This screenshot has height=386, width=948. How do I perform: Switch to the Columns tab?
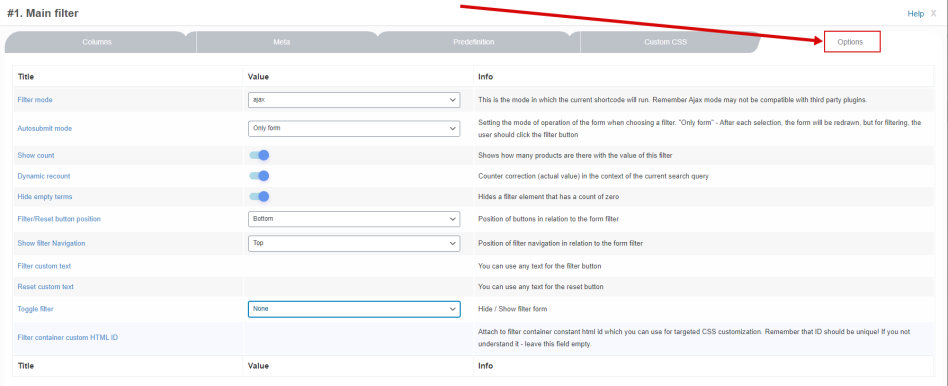tap(97, 42)
